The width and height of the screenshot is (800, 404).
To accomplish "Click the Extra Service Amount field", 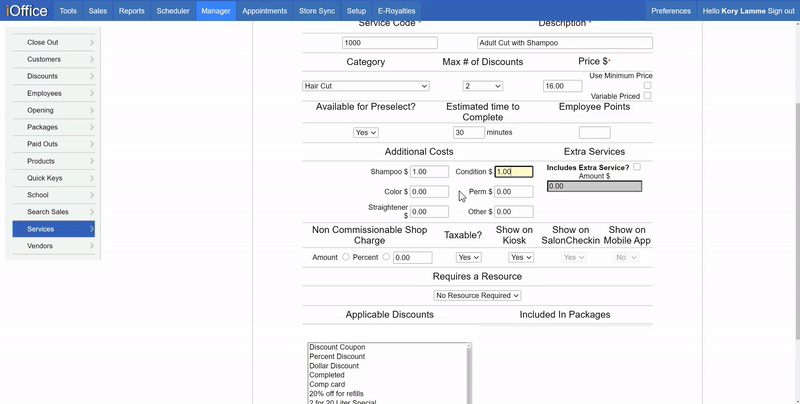I will coord(594,186).
